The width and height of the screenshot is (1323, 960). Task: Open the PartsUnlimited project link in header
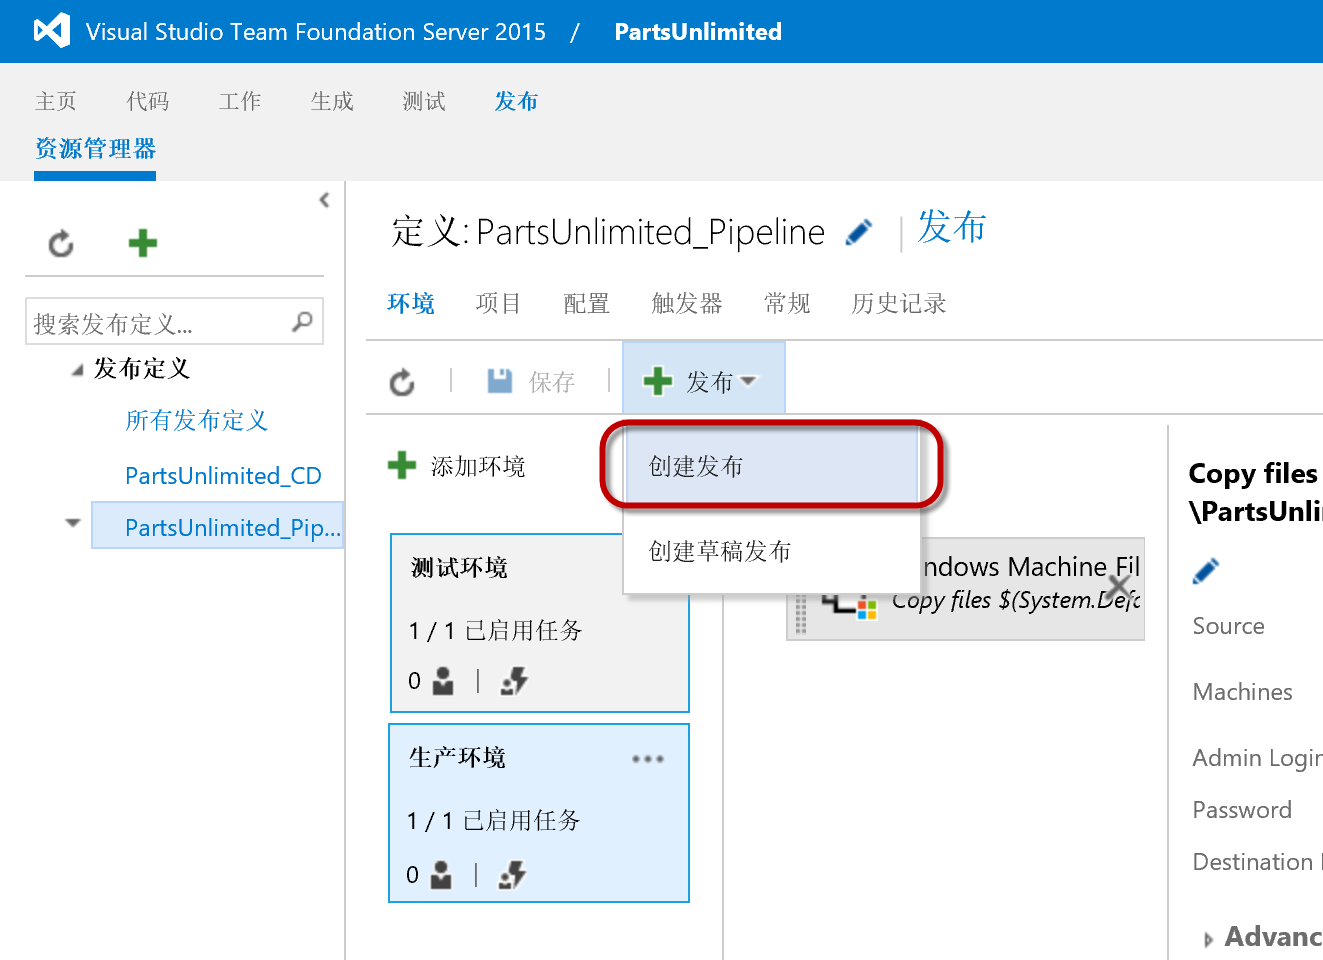point(698,32)
